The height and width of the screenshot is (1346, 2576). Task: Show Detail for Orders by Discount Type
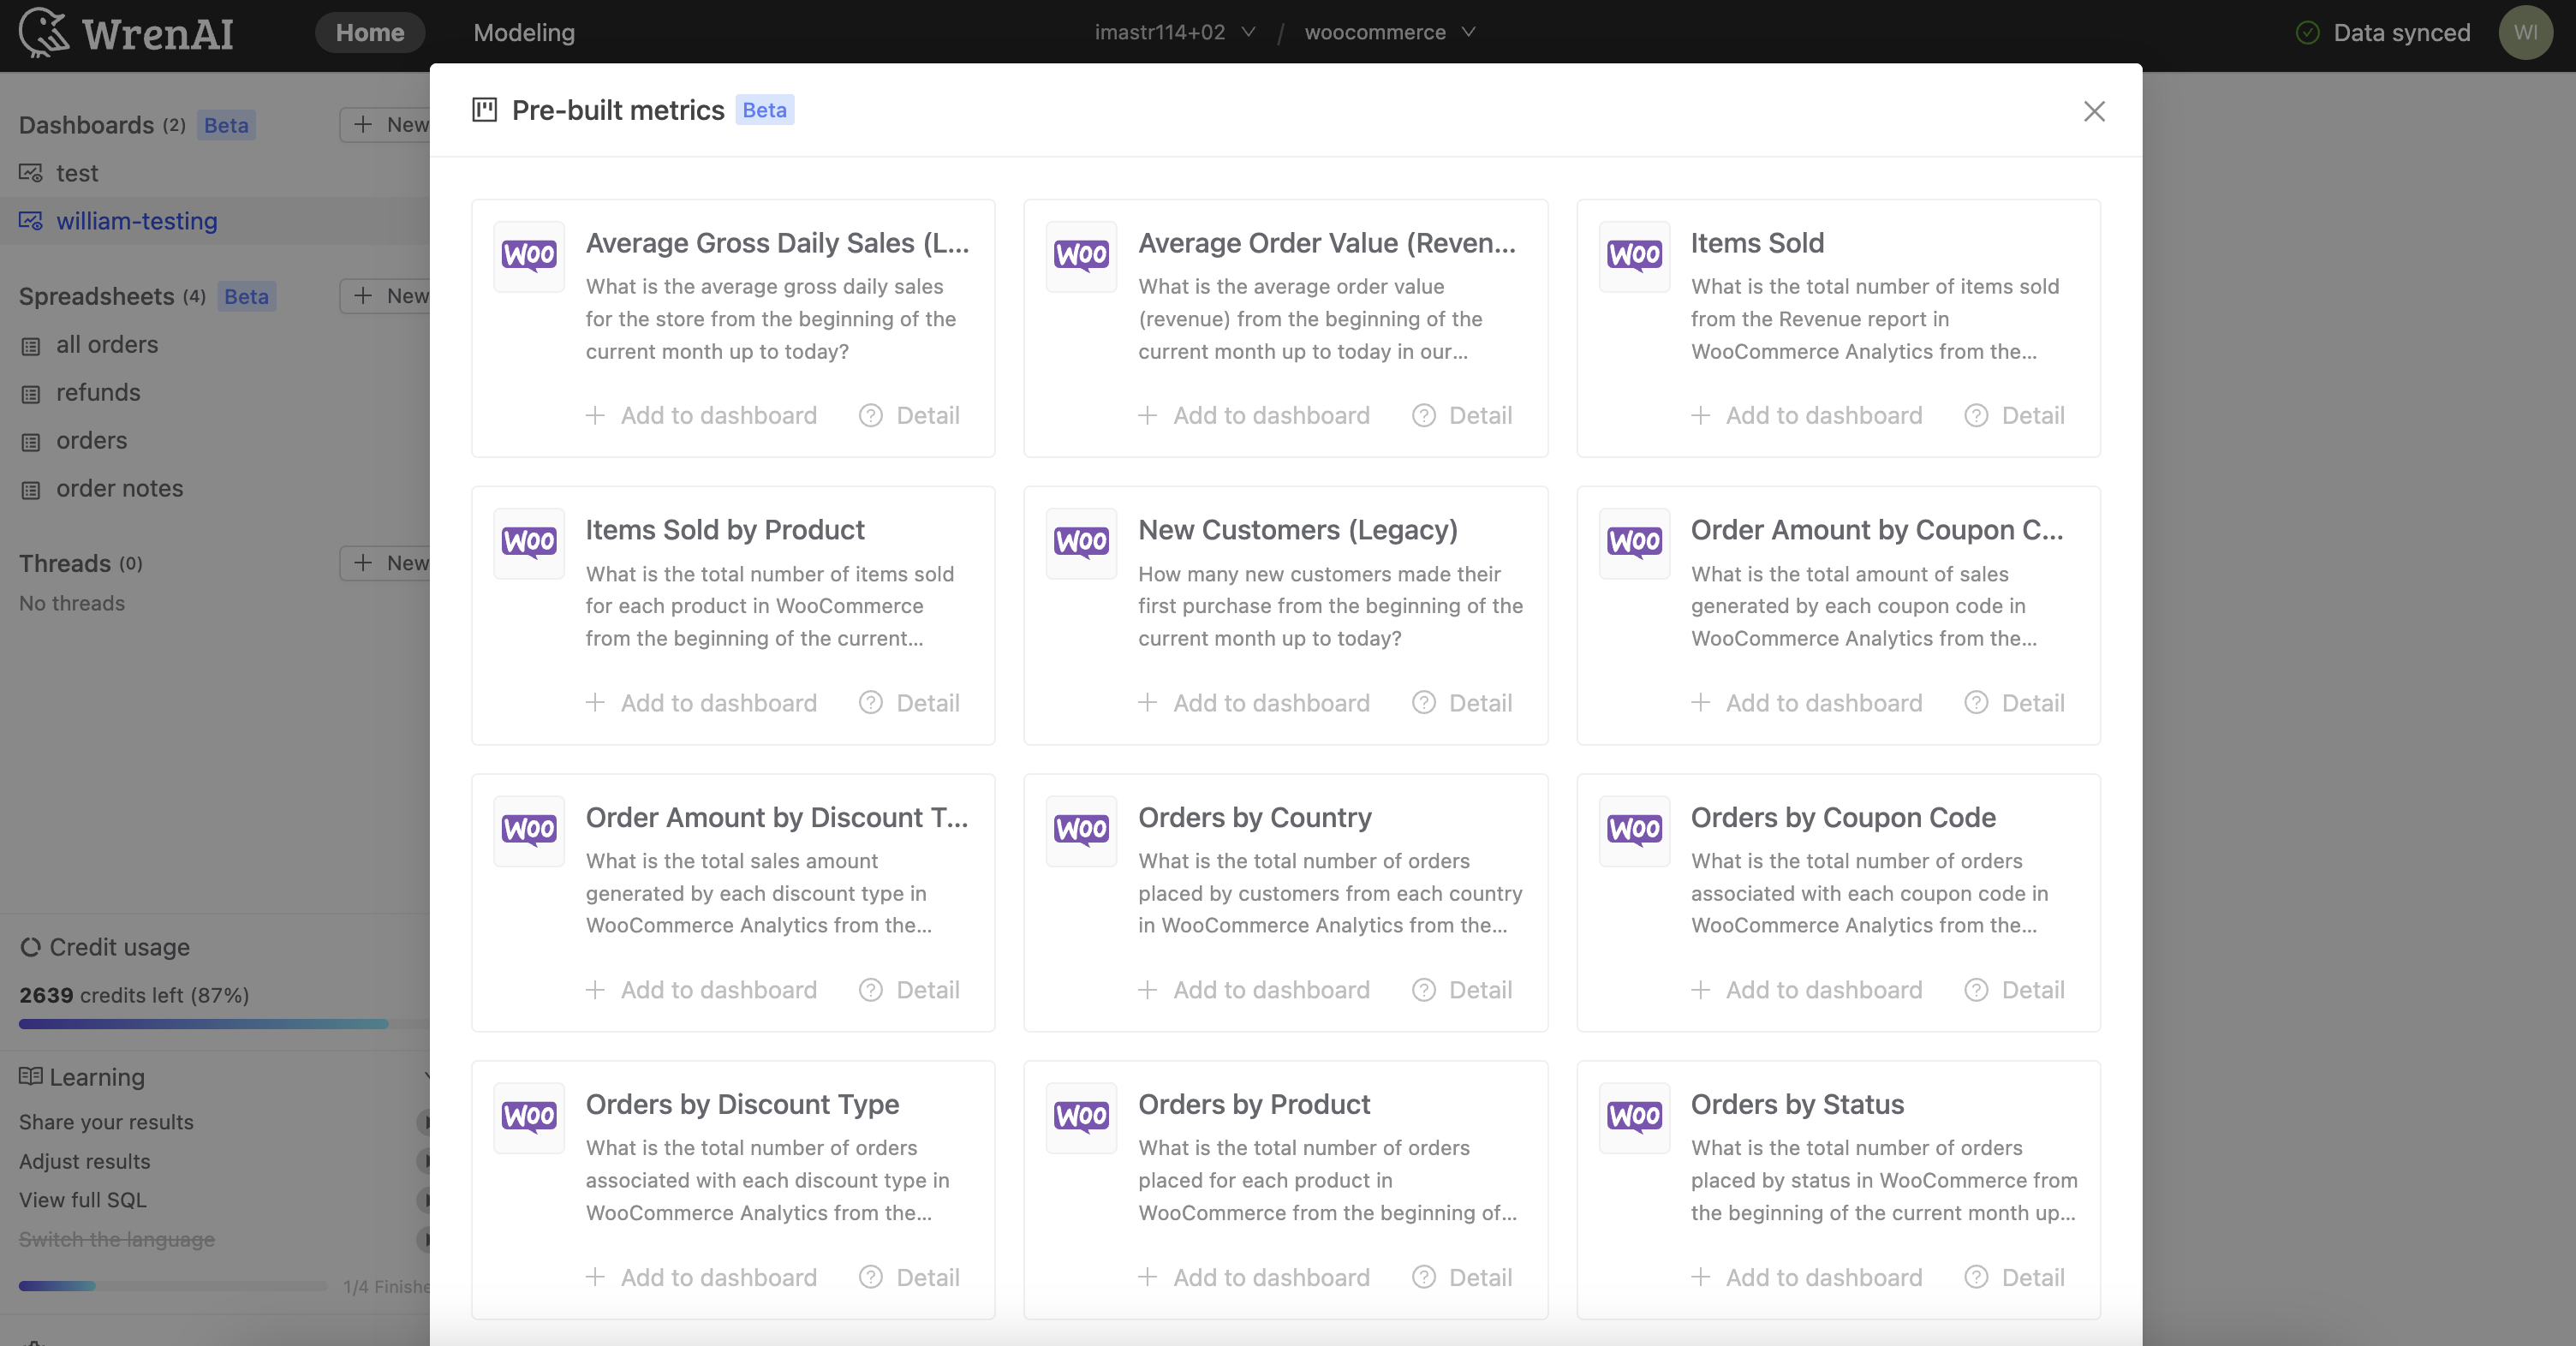click(909, 1277)
